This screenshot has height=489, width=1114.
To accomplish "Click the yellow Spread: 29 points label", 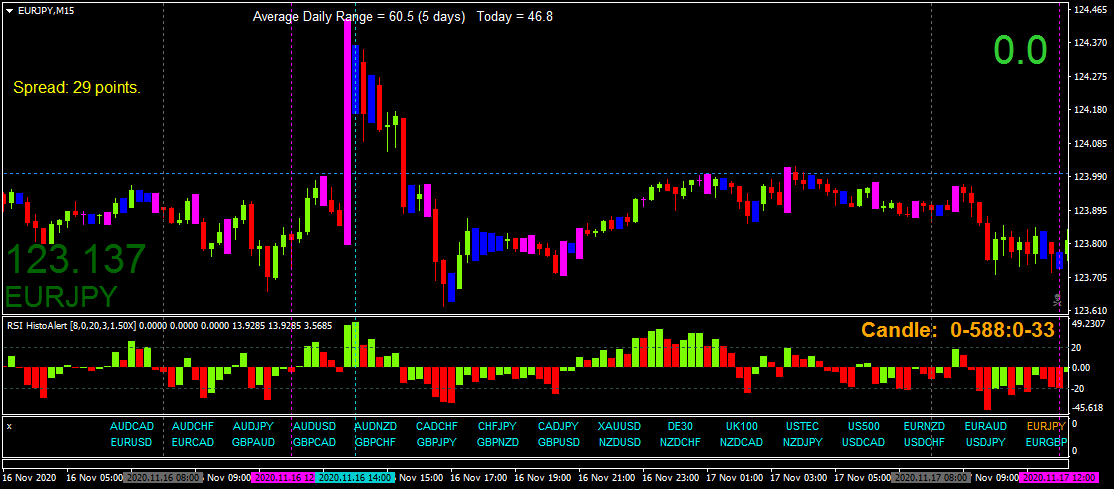I will pyautogui.click(x=77, y=88).
